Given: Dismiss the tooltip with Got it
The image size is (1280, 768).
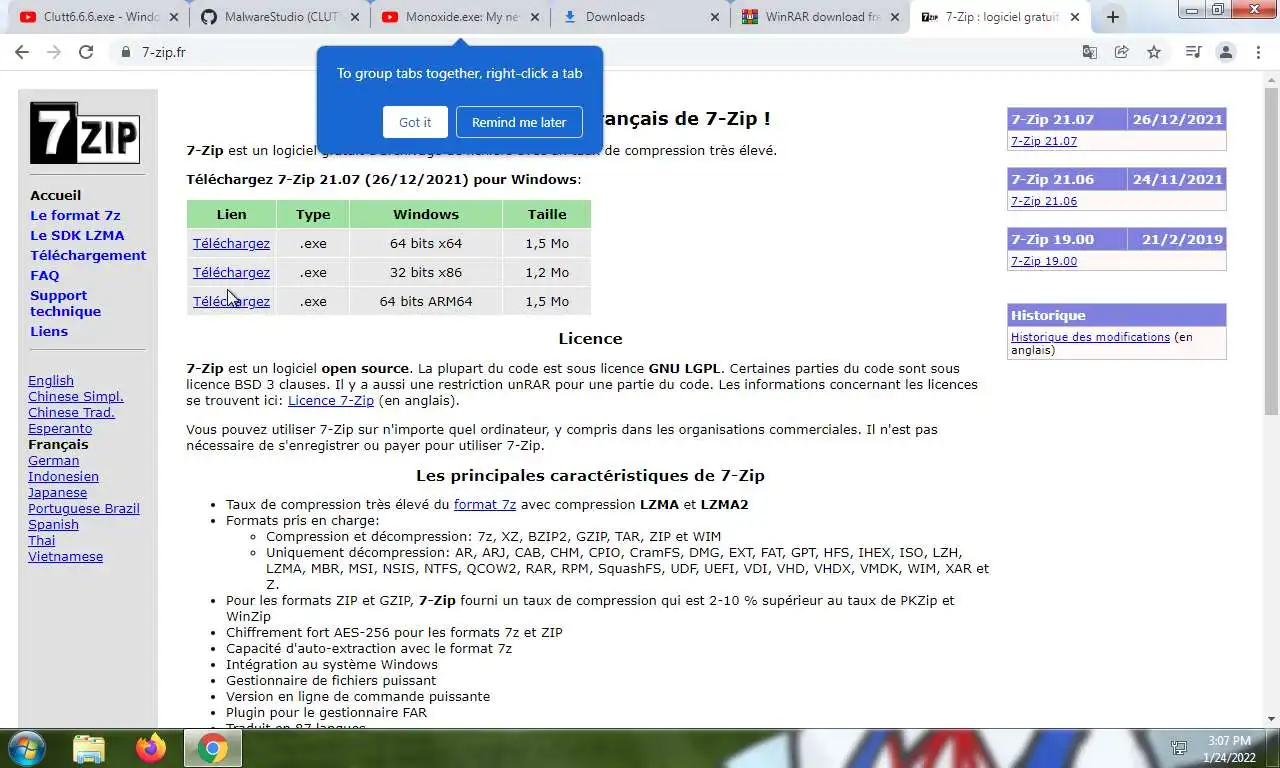Looking at the screenshot, I should coord(415,122).
